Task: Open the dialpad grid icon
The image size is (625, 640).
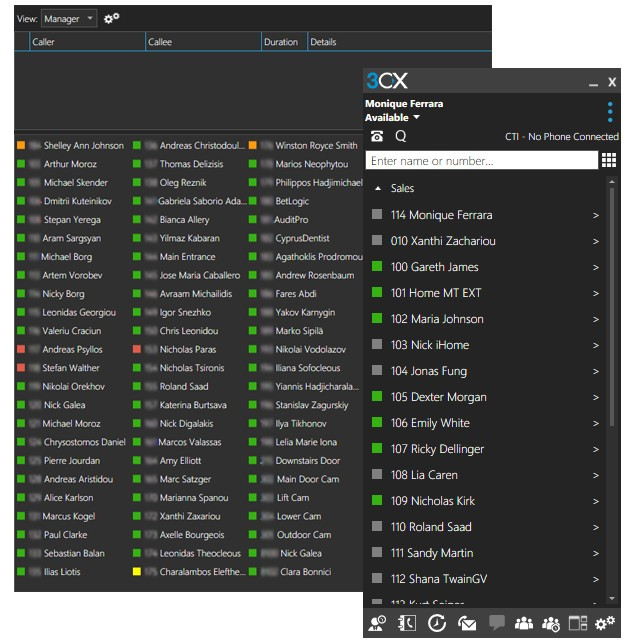Action: [x=608, y=160]
